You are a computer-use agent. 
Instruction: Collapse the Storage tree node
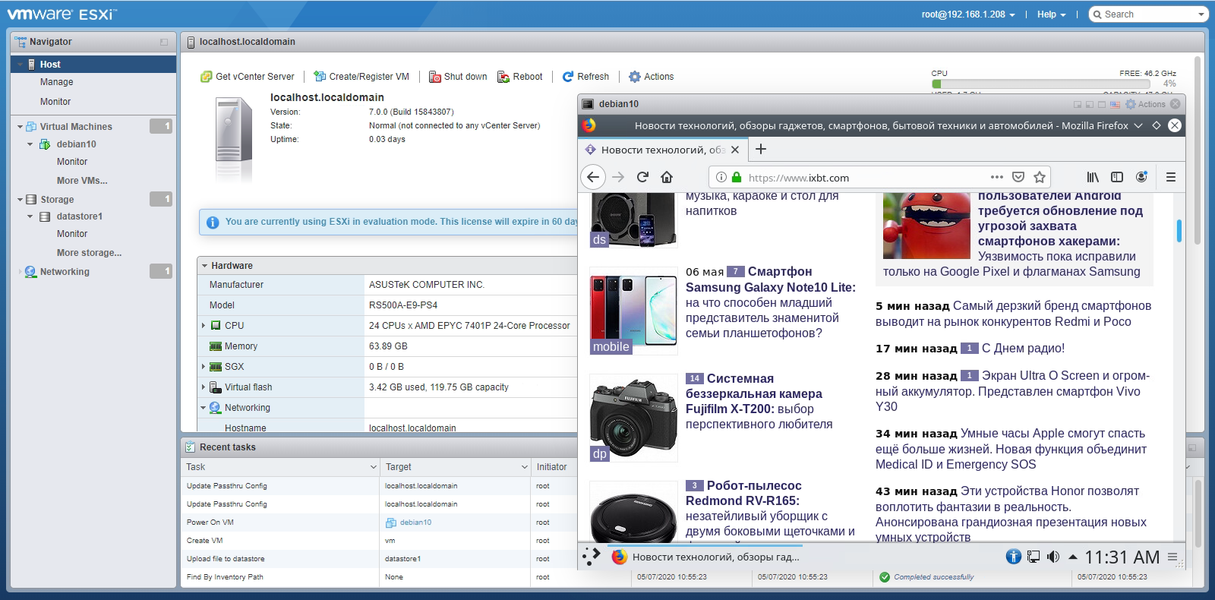20,200
